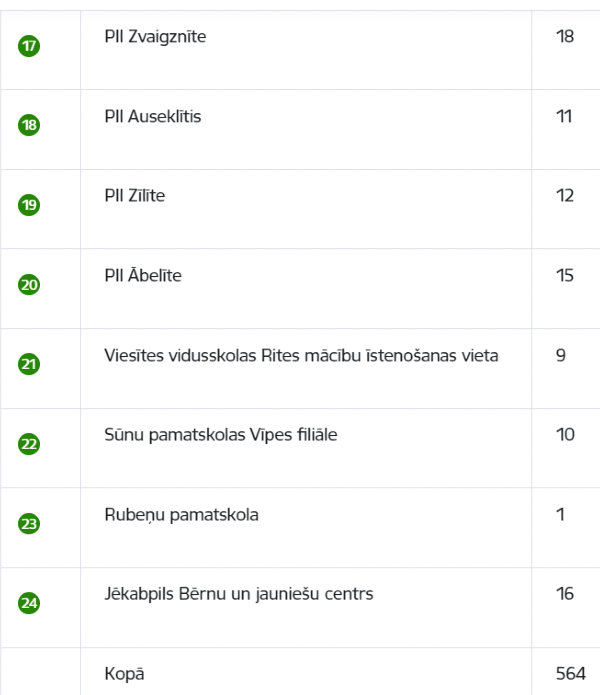
Task: Select the green number 23 badge
Action: (29, 523)
